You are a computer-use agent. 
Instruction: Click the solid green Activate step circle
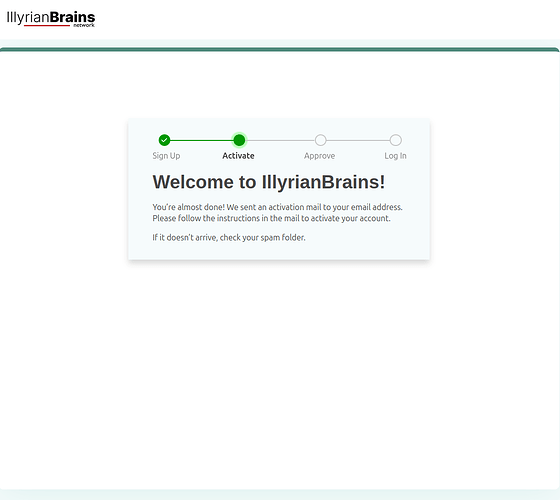[239, 140]
